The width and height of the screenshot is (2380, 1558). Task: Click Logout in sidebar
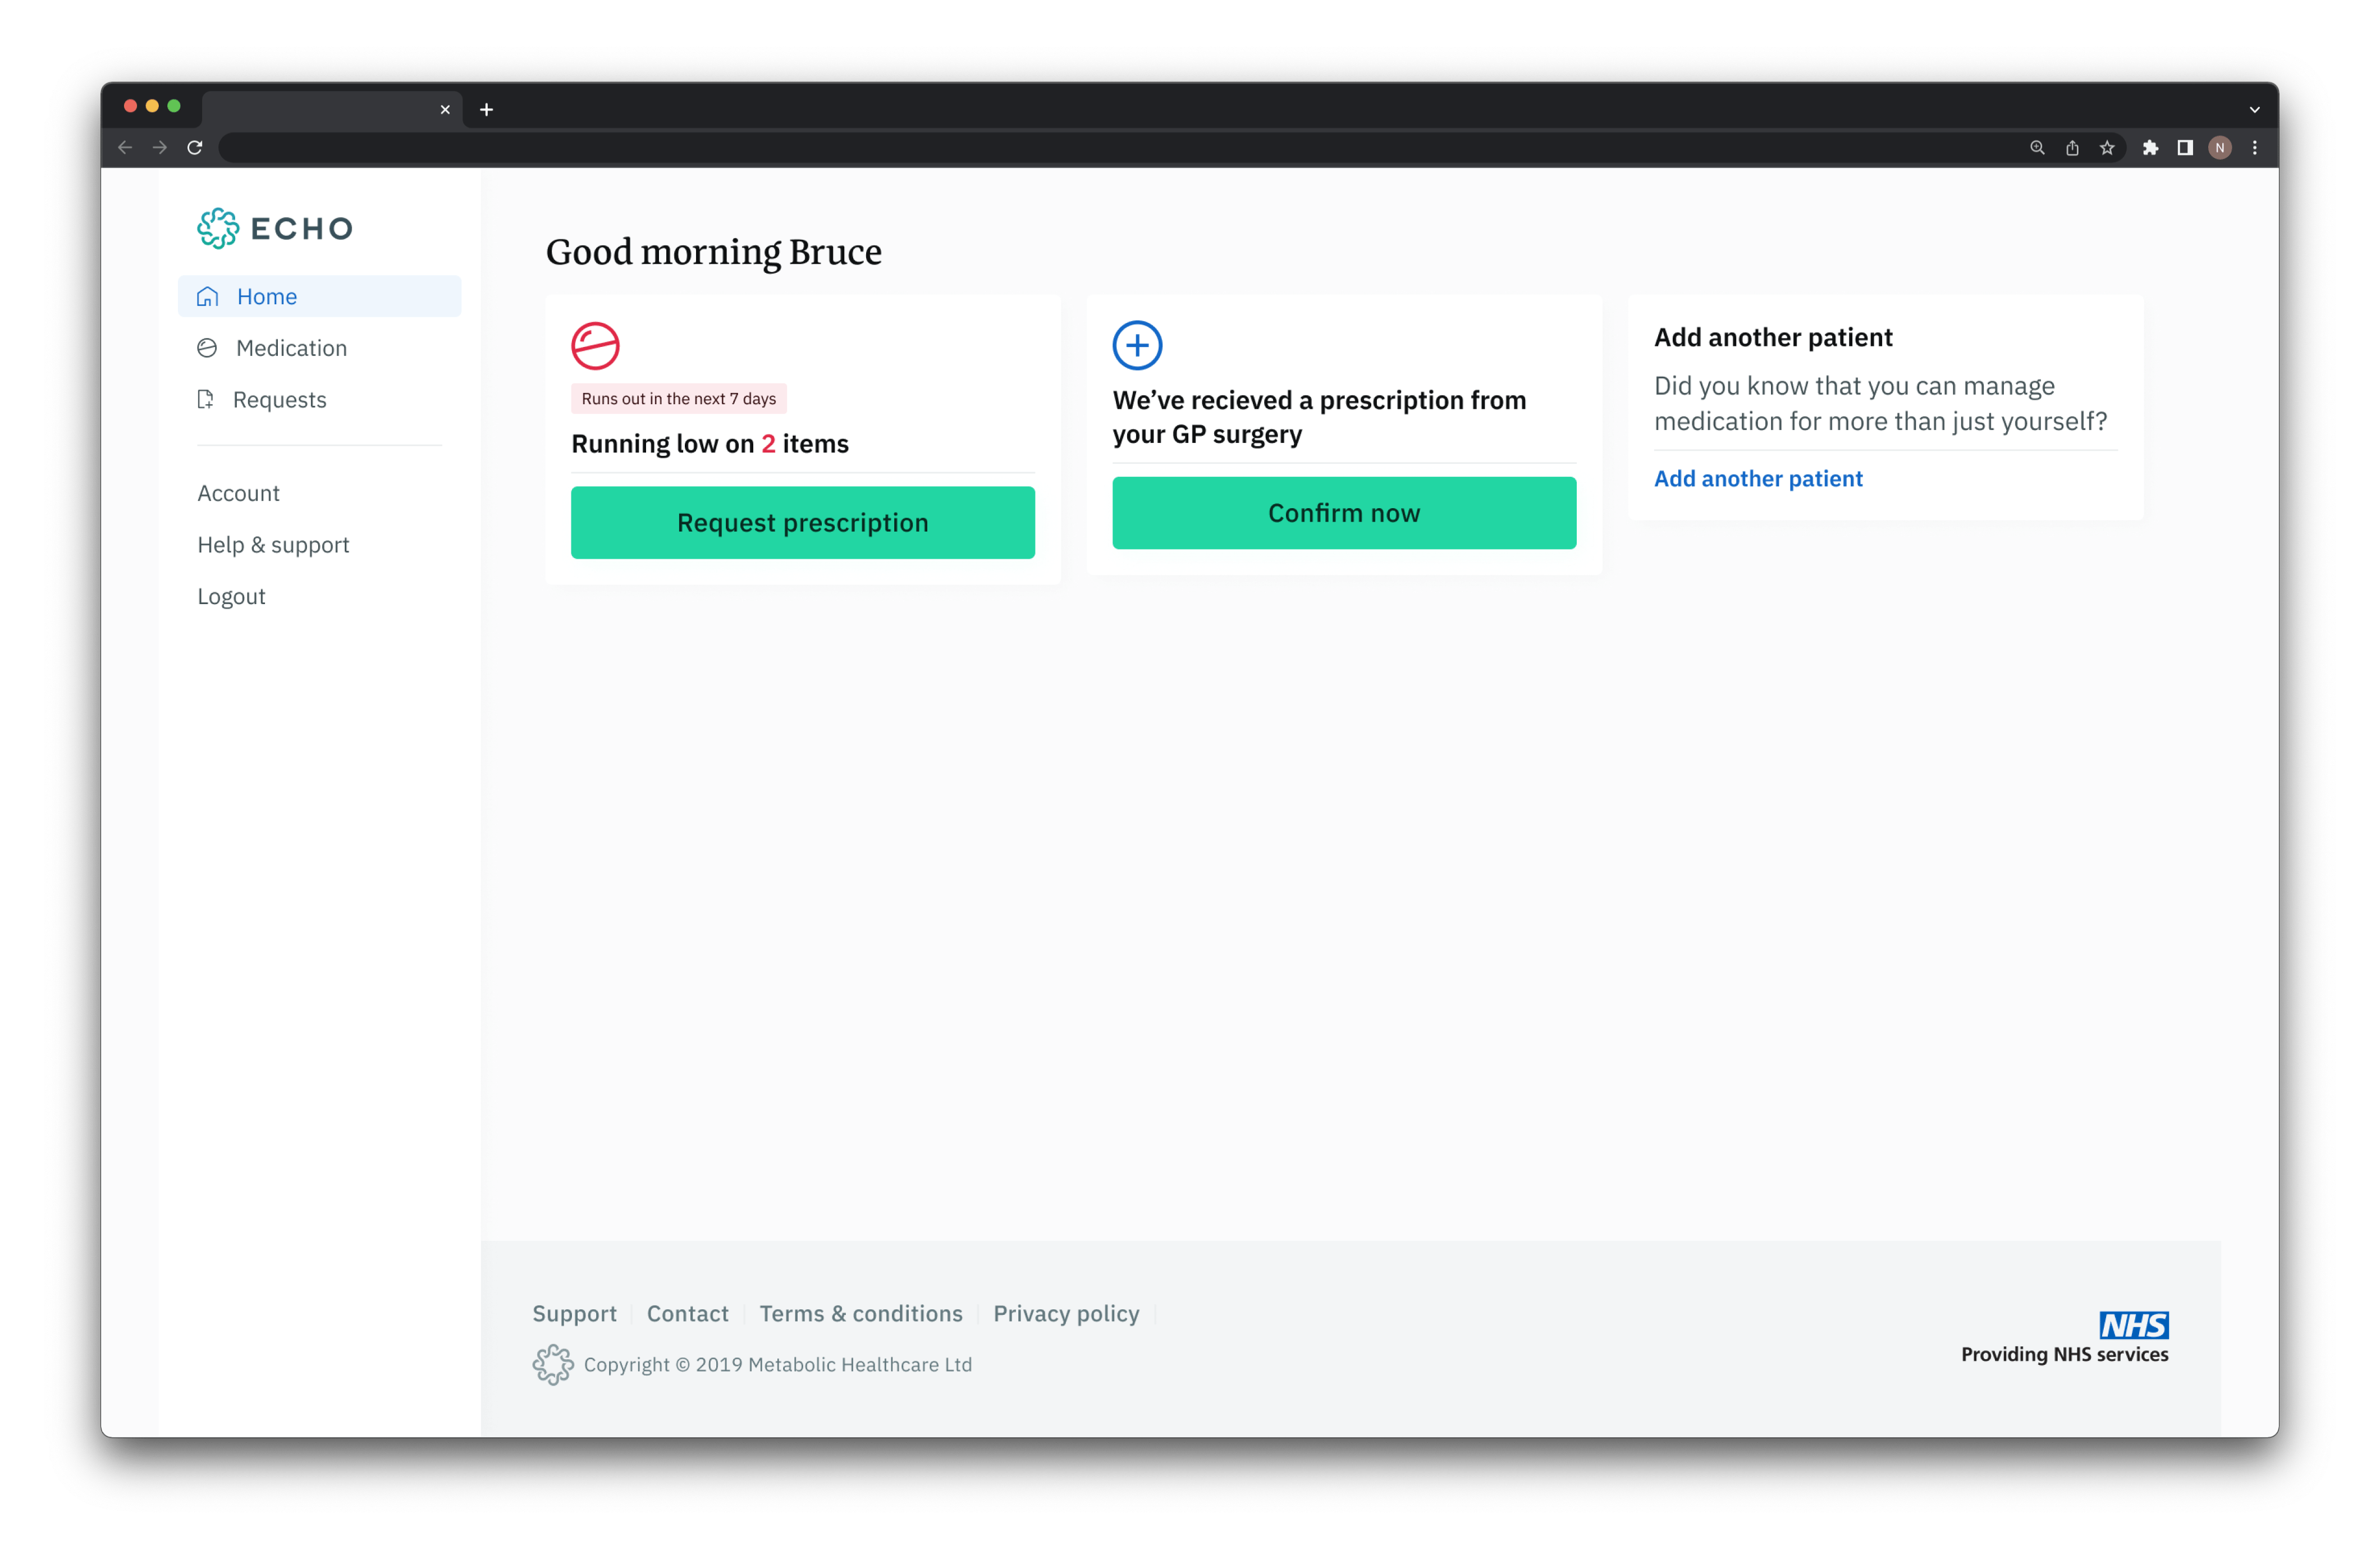(231, 597)
